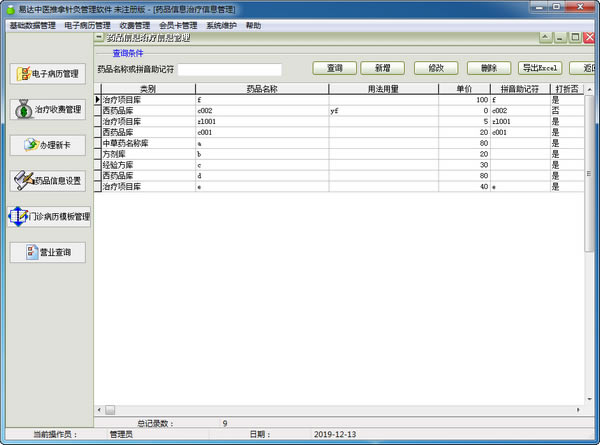Click the inner window icon beside 药品信息治疗信息管理
The height and width of the screenshot is (445, 600).
99,37
